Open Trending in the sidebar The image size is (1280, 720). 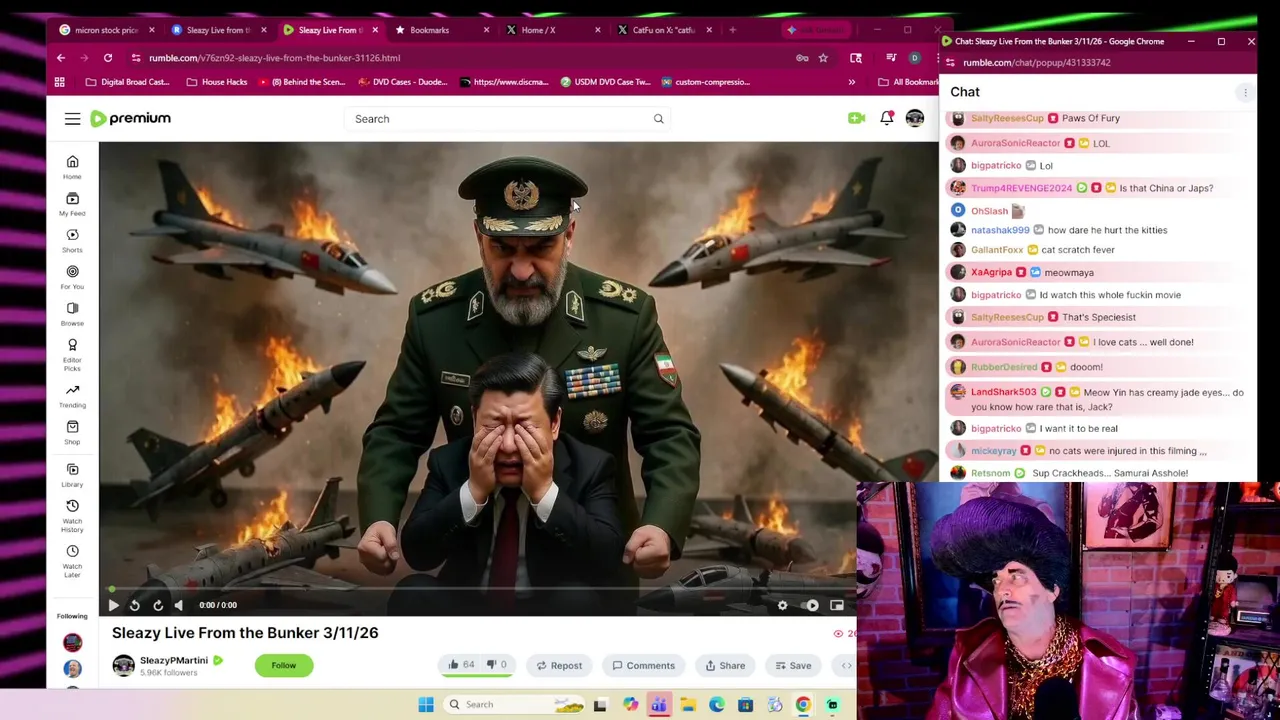pyautogui.click(x=72, y=396)
